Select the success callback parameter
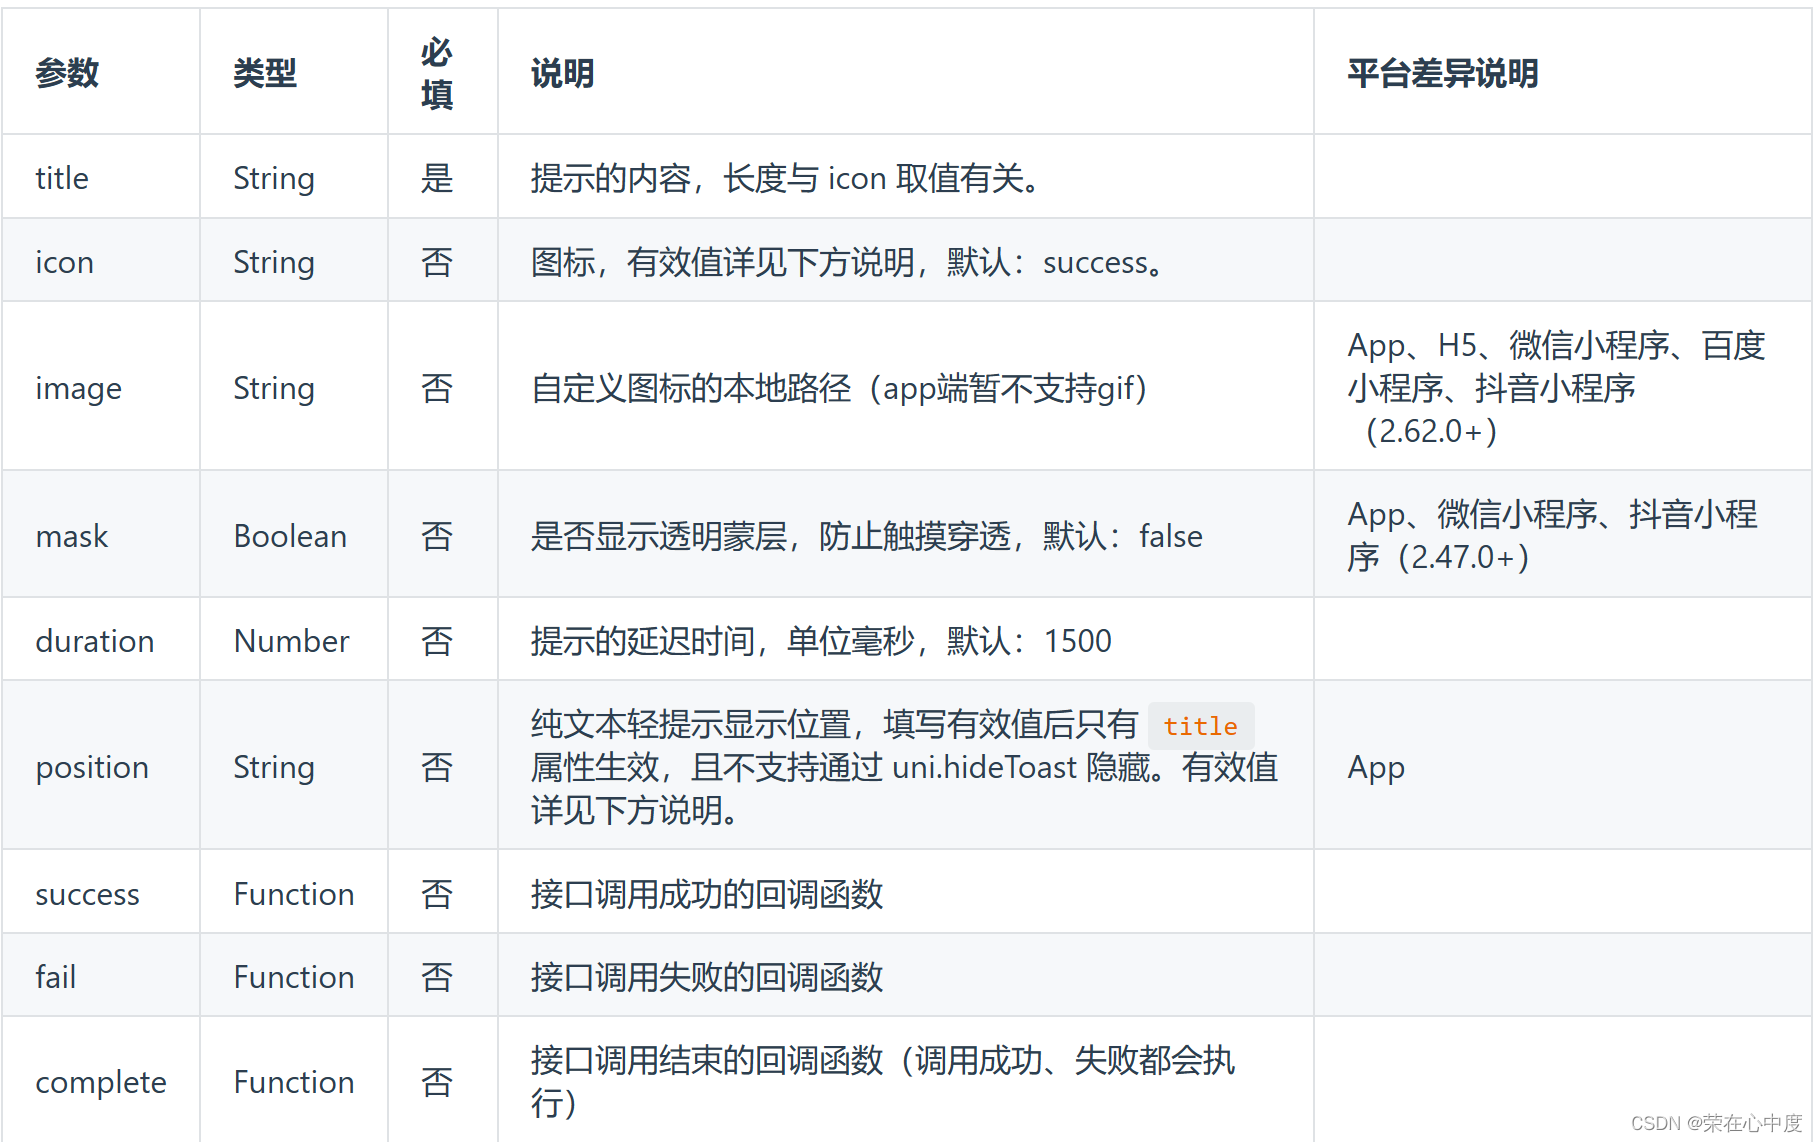 coord(87,893)
